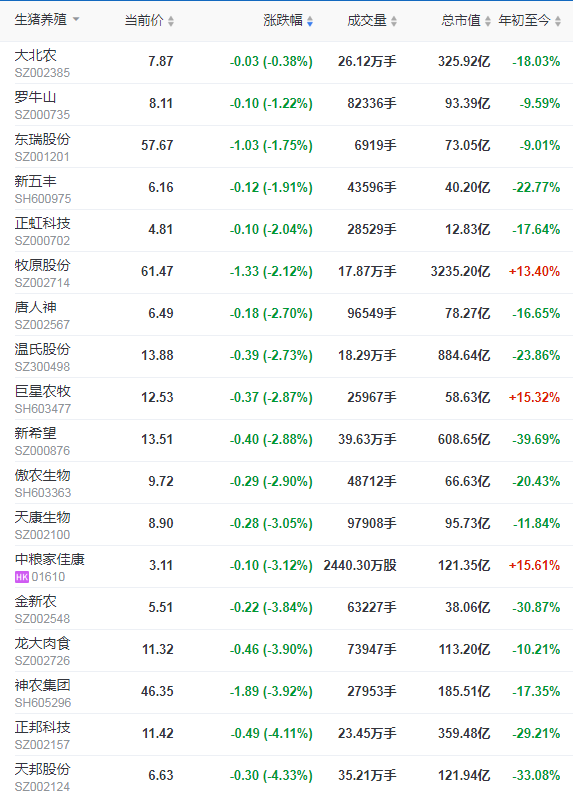This screenshot has width=573, height=797.
Task: Open 金新农 stock link
Action: [x=36, y=601]
